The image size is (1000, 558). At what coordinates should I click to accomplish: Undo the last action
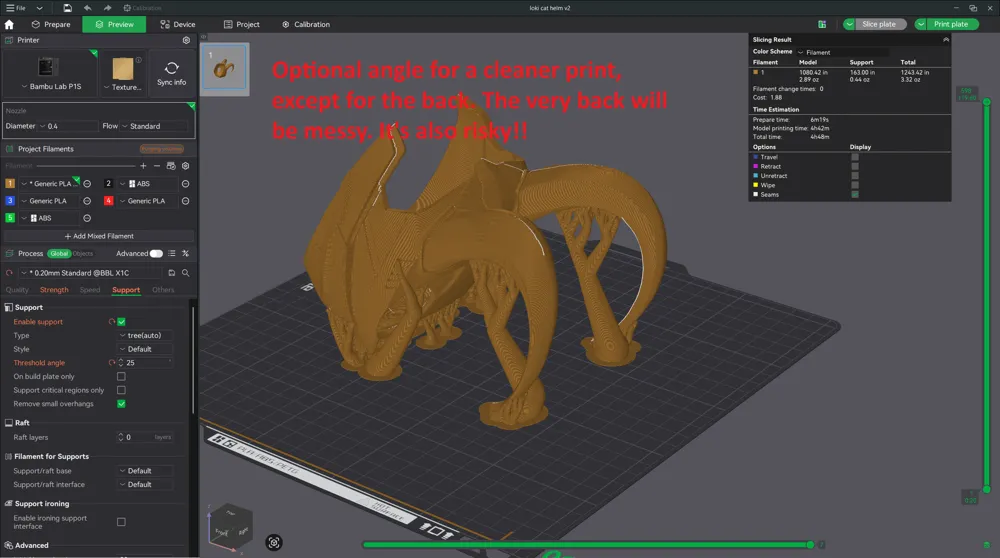click(87, 8)
